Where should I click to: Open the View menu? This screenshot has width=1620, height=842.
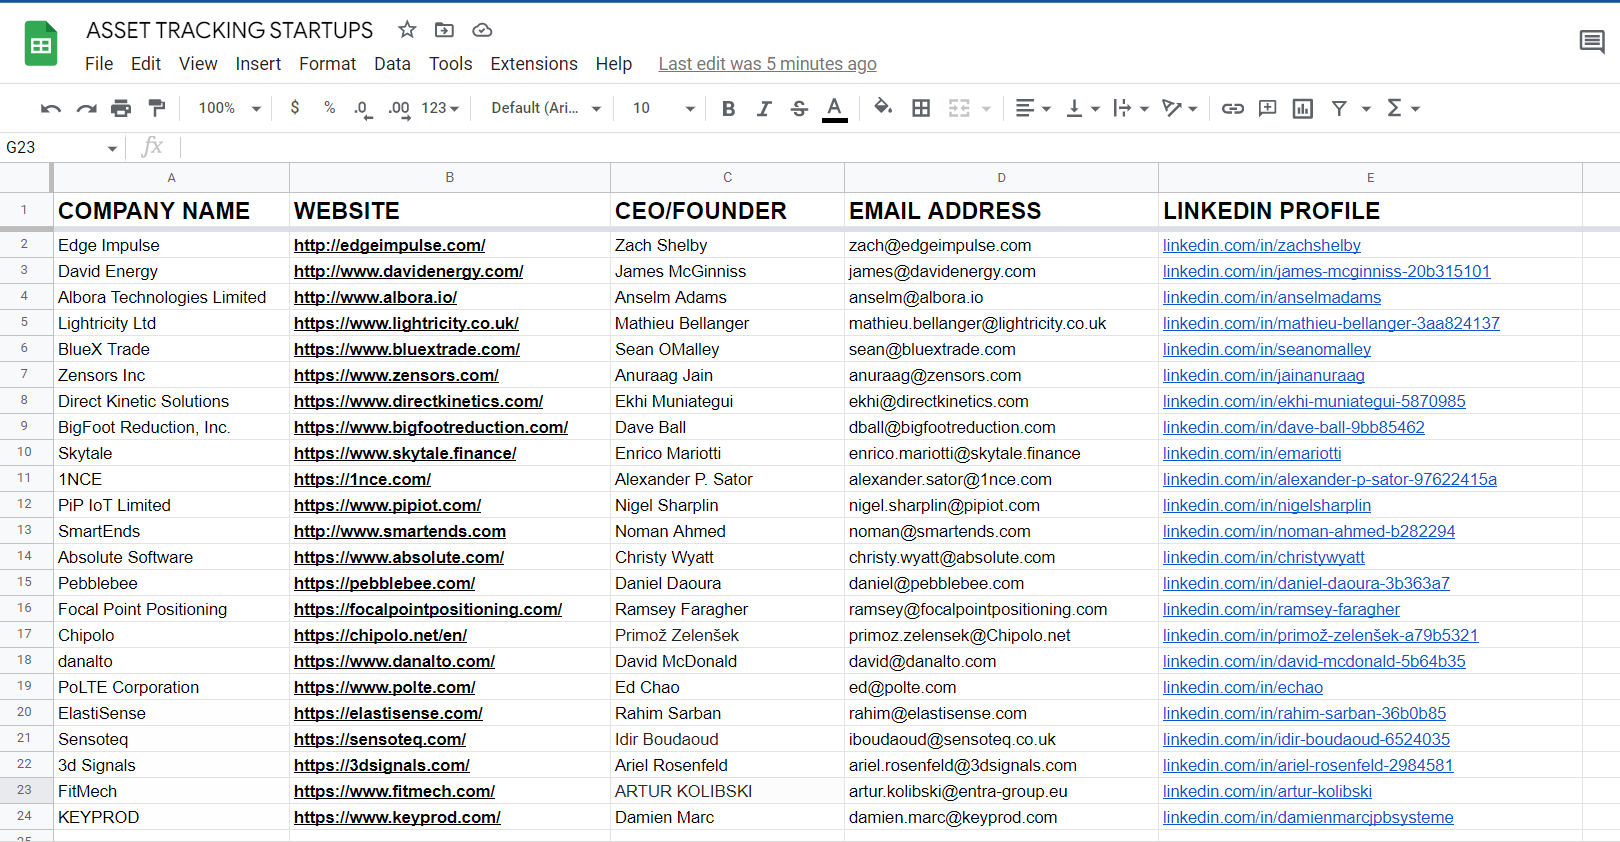tap(198, 64)
